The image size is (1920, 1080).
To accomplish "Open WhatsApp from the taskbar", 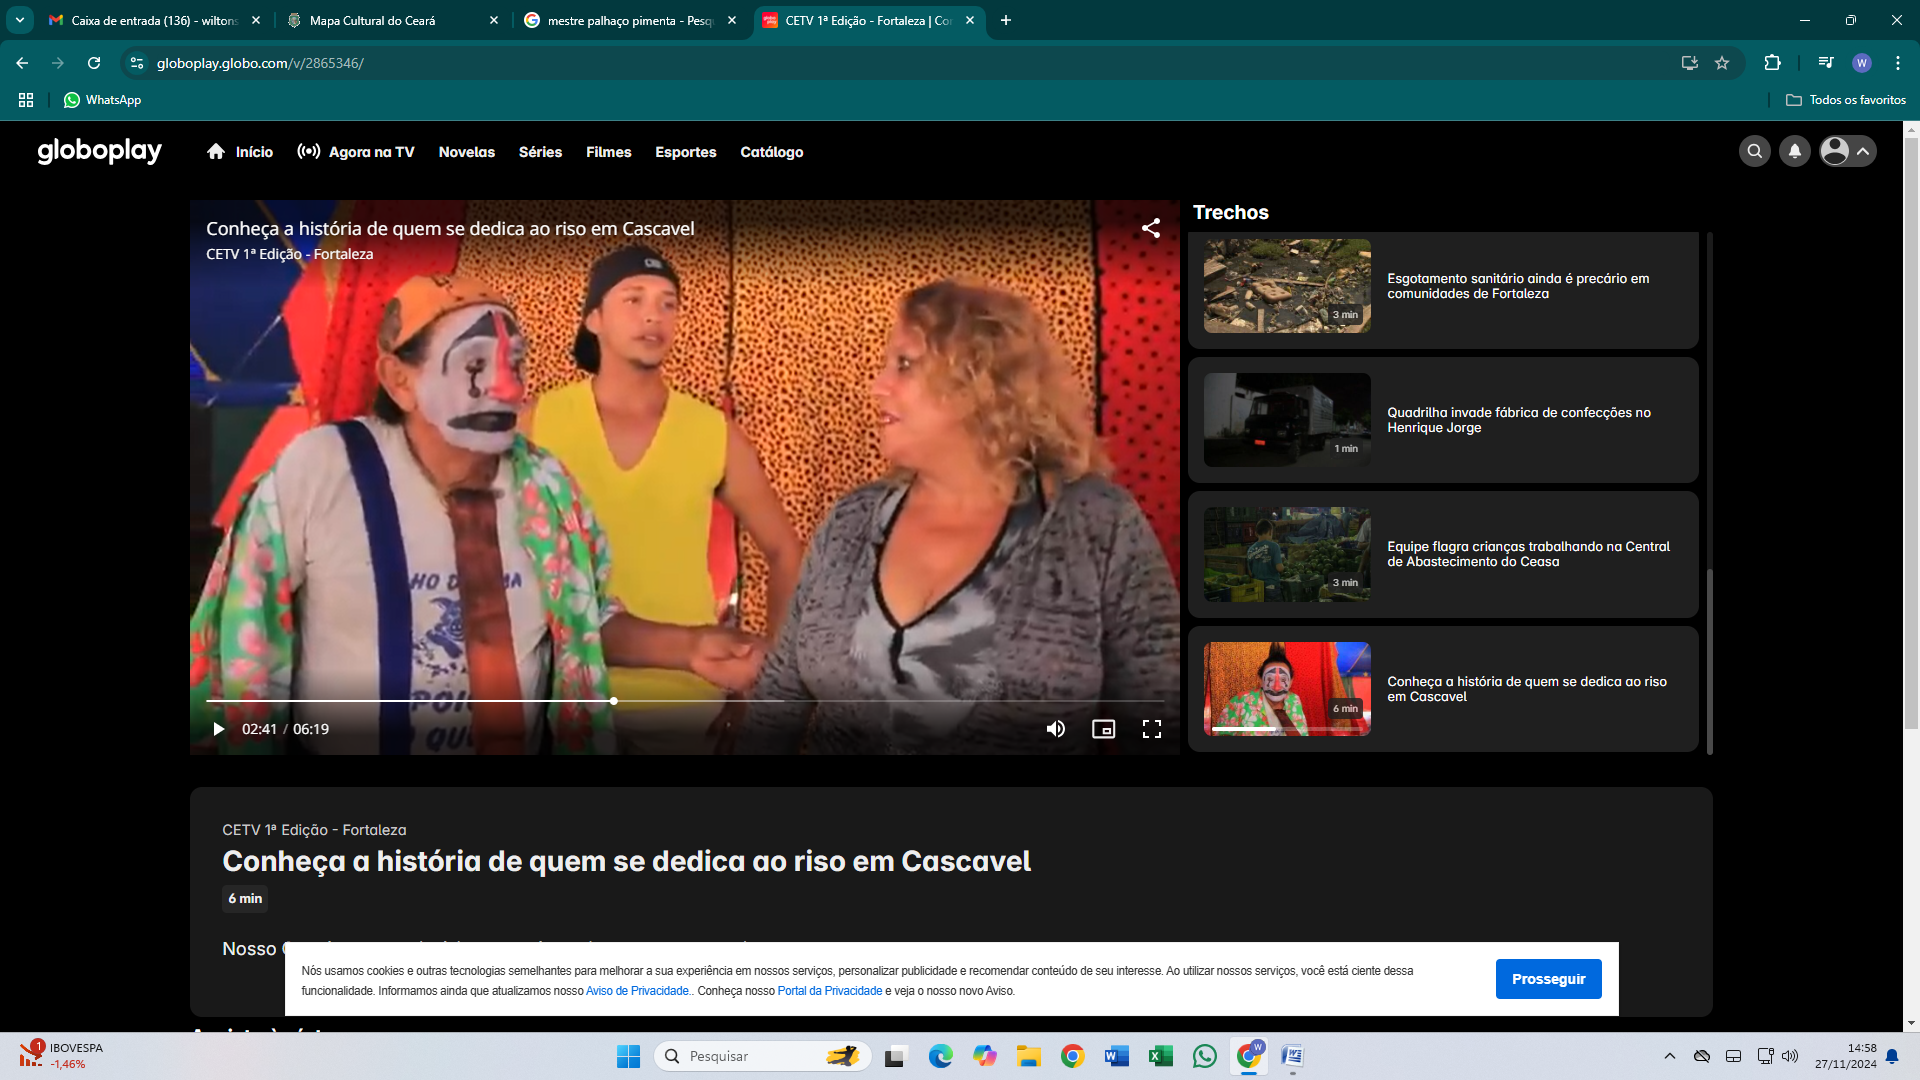I will (x=1205, y=1056).
